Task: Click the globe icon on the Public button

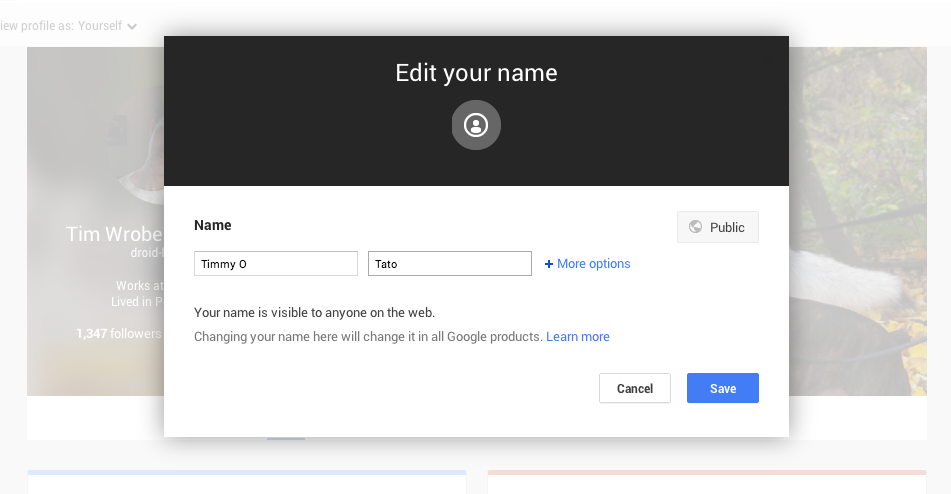Action: click(x=696, y=227)
